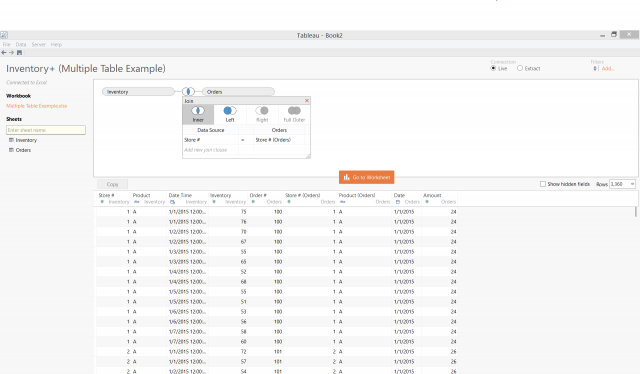This screenshot has width=640, height=374.
Task: Click the Copy button
Action: (112, 184)
